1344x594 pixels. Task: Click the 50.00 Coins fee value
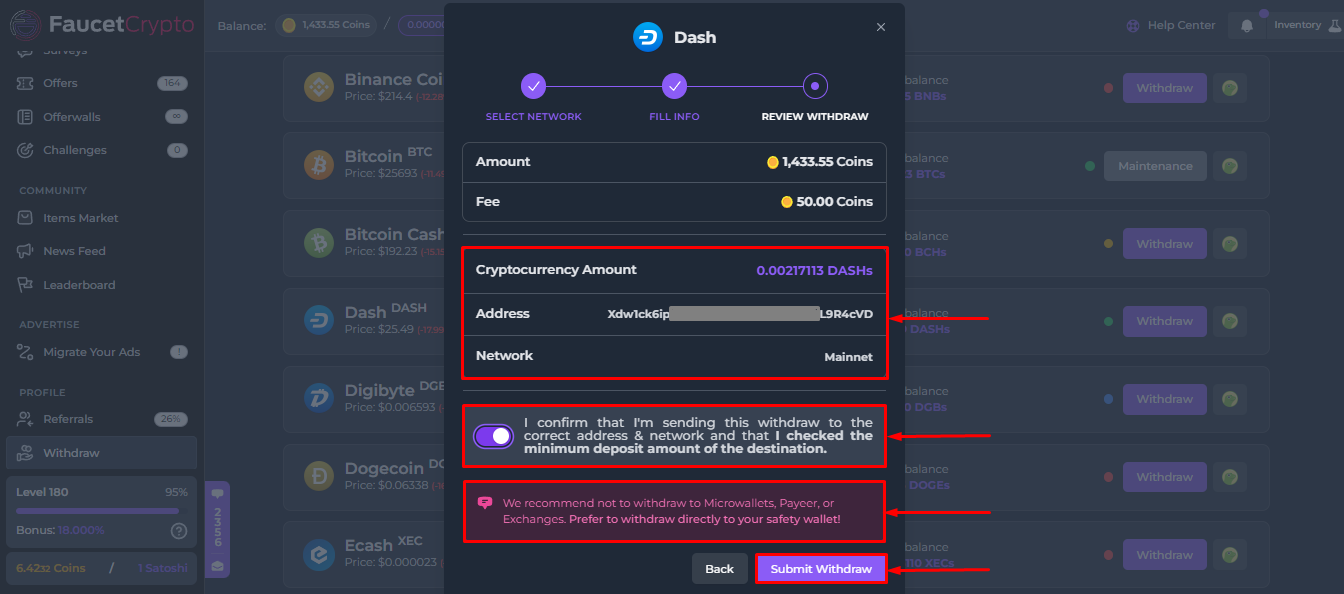(827, 202)
